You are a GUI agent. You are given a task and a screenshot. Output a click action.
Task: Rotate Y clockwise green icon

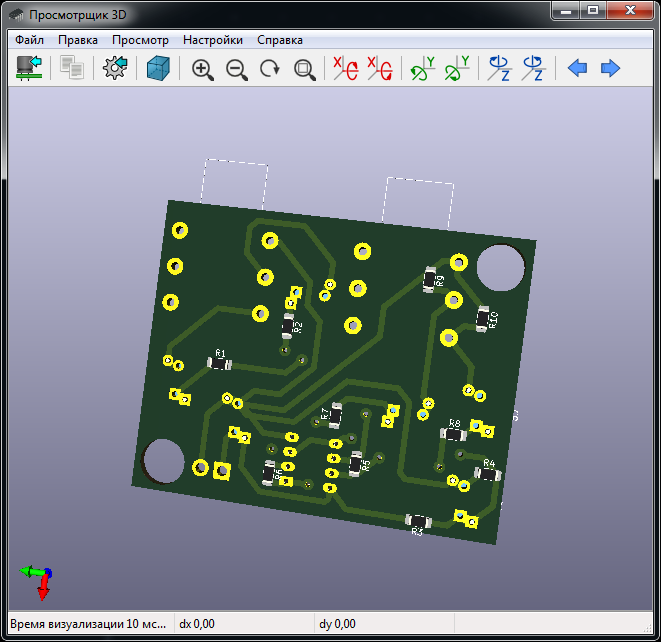point(423,69)
